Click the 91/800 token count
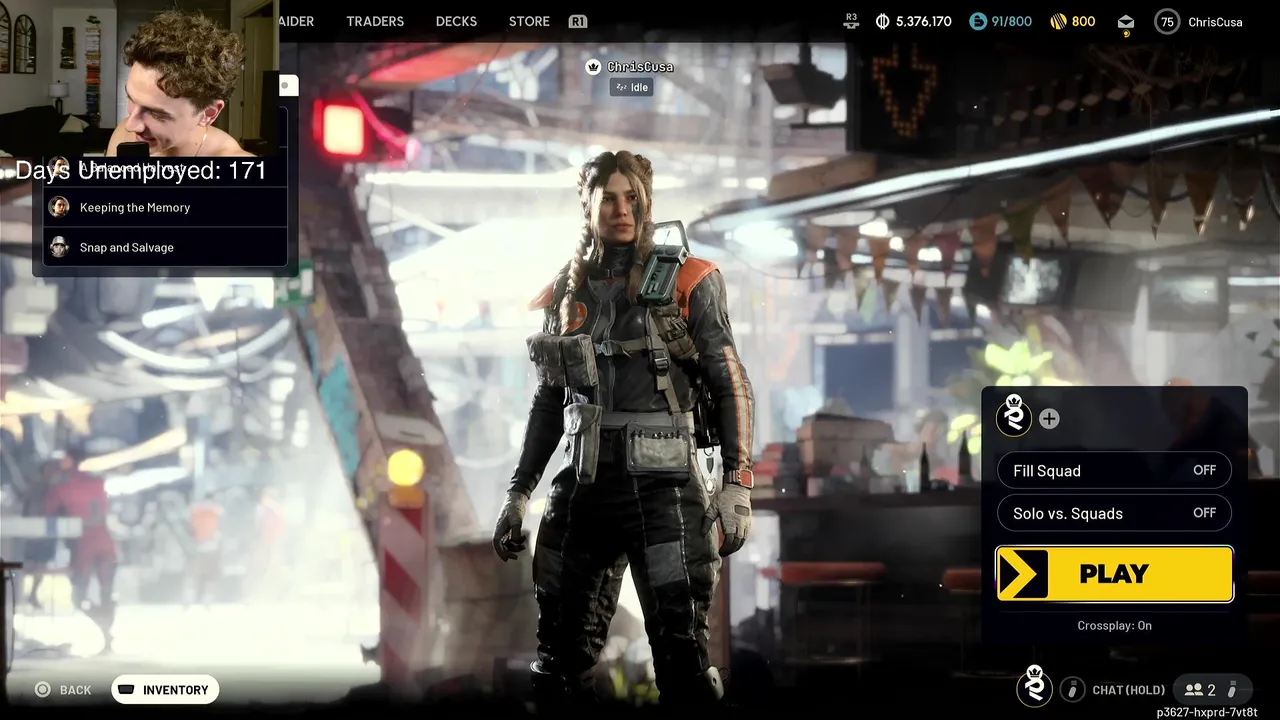Screen dimensions: 1280x720 pos(1011,21)
